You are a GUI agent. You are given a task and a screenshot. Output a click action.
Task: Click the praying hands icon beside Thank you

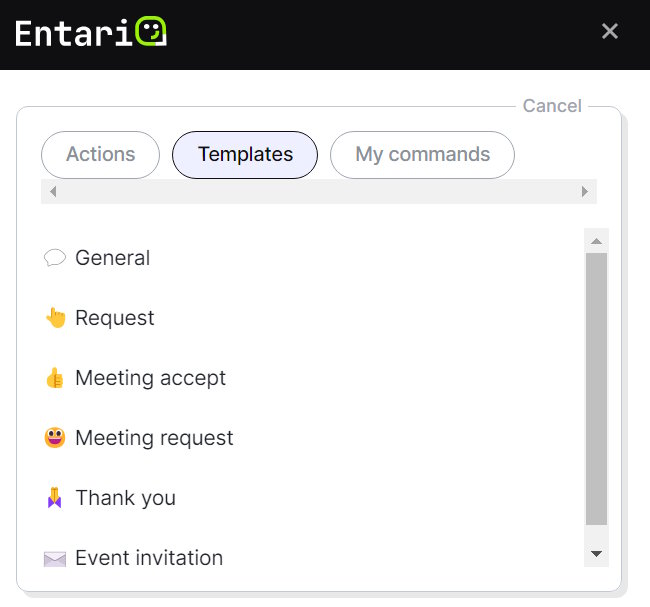(54, 498)
